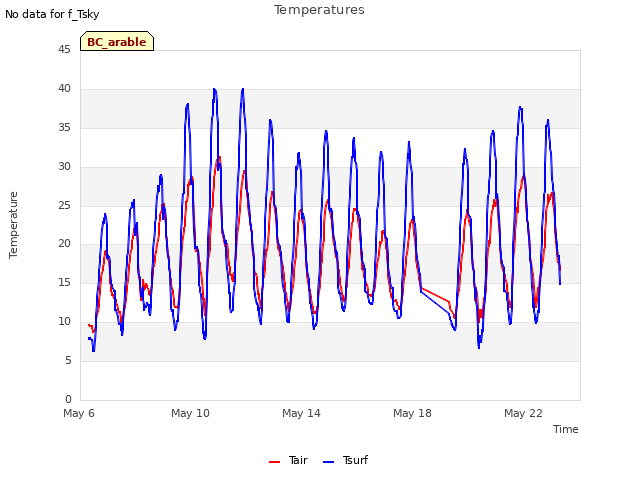Click the Tair legend entry

288,460
